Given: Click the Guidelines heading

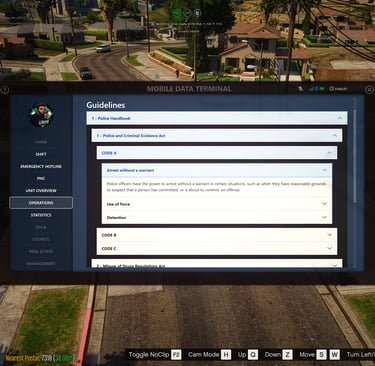Looking at the screenshot, I should tap(106, 105).
